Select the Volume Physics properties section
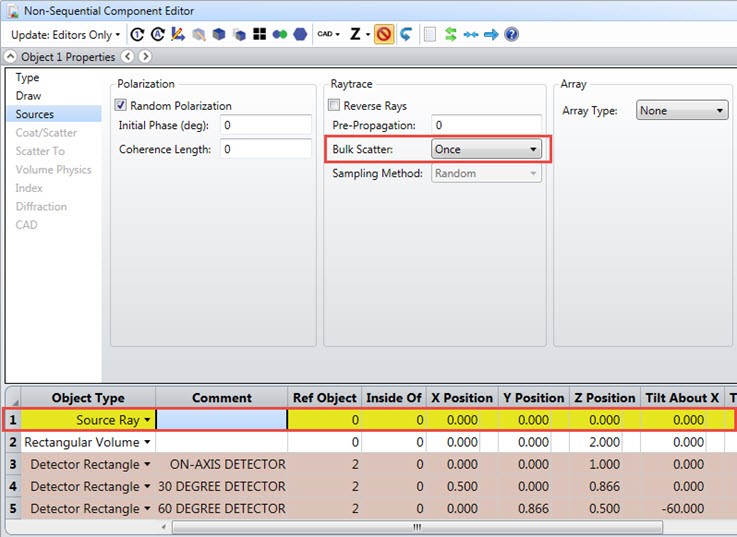The width and height of the screenshot is (737, 537). [54, 169]
